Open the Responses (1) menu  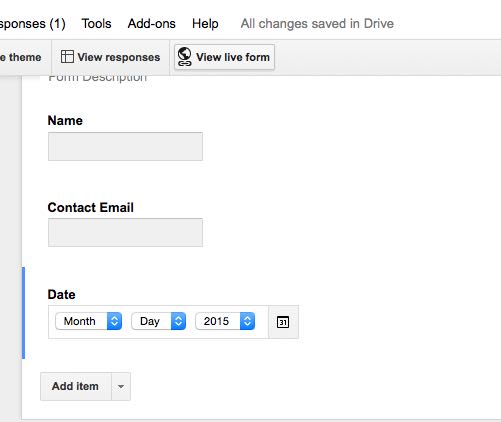coord(33,24)
